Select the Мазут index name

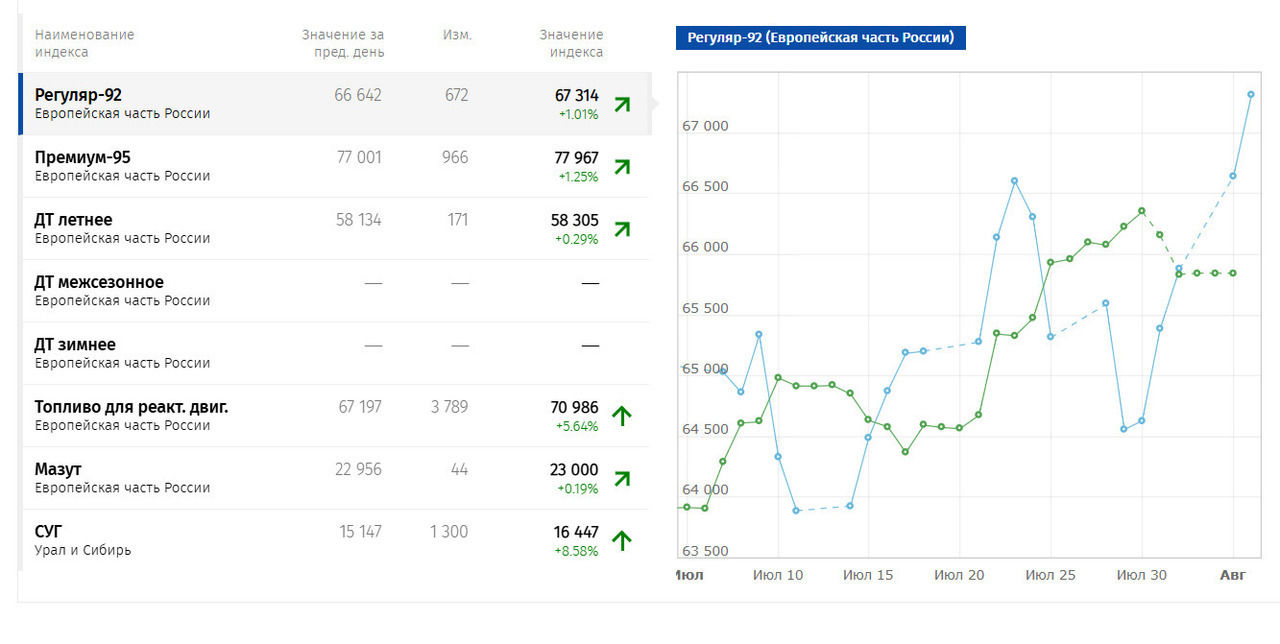tap(58, 469)
